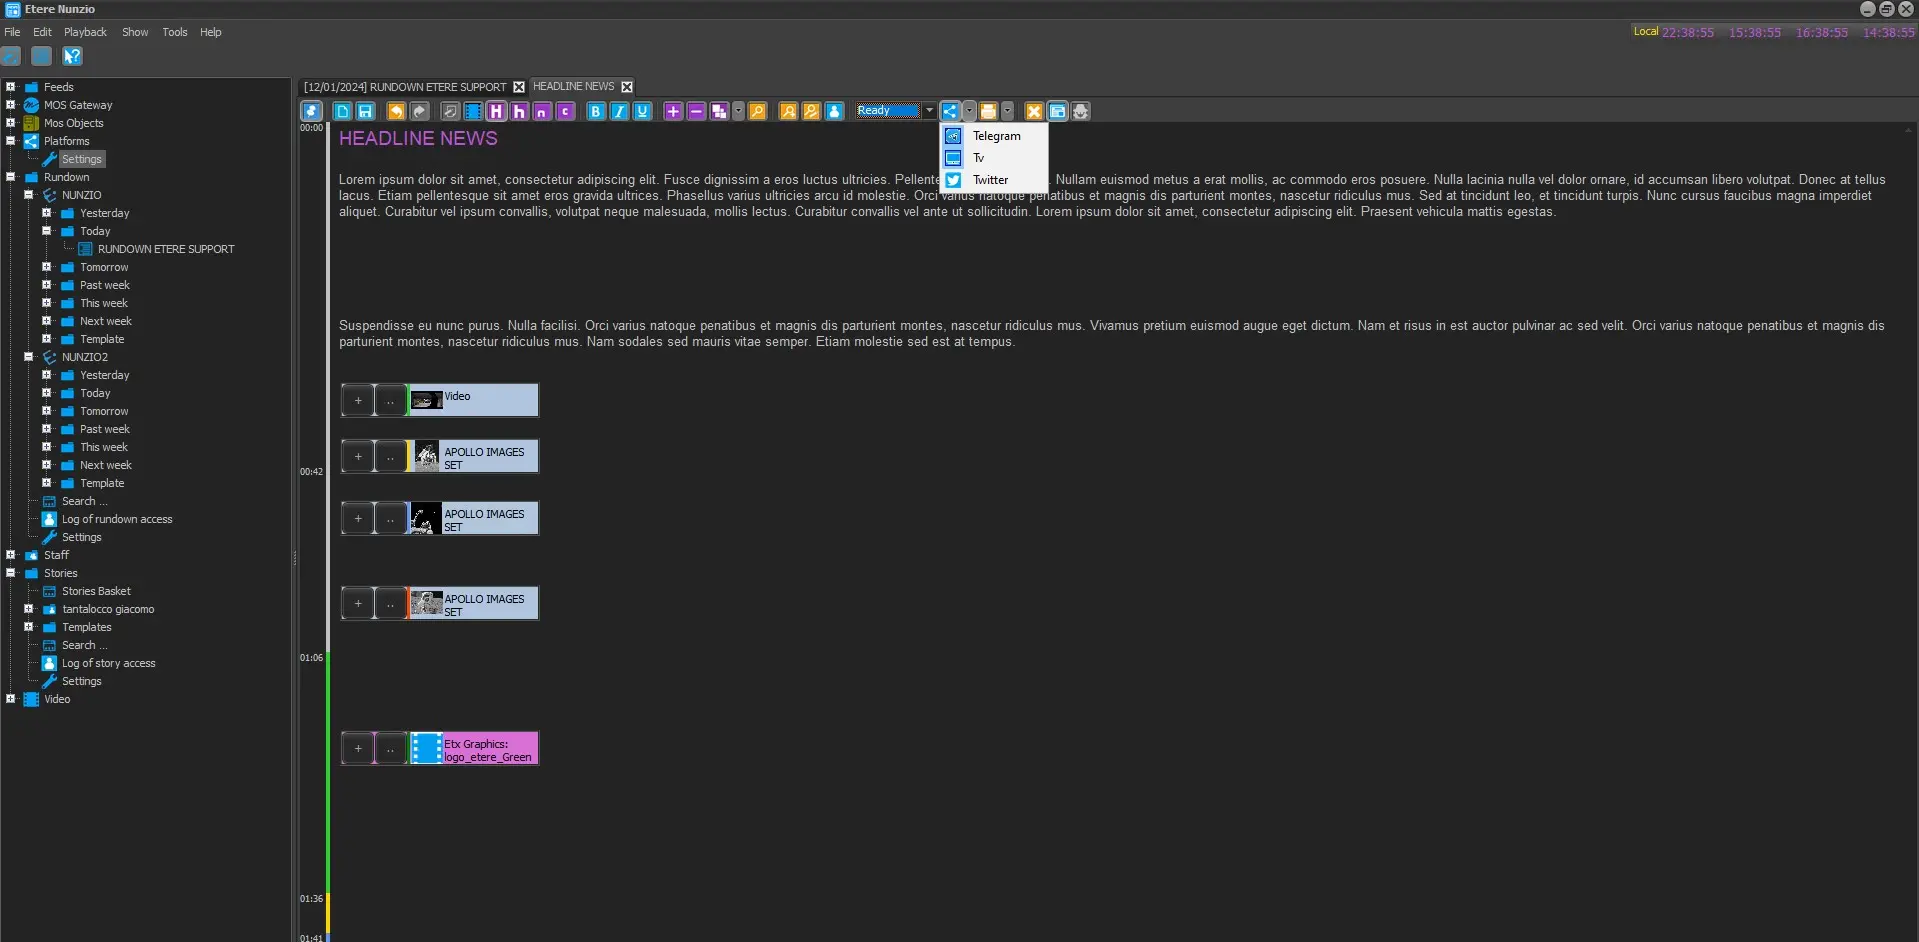Image resolution: width=1919 pixels, height=942 pixels.
Task: Click the Save icon in the story toolbar
Action: point(365,111)
